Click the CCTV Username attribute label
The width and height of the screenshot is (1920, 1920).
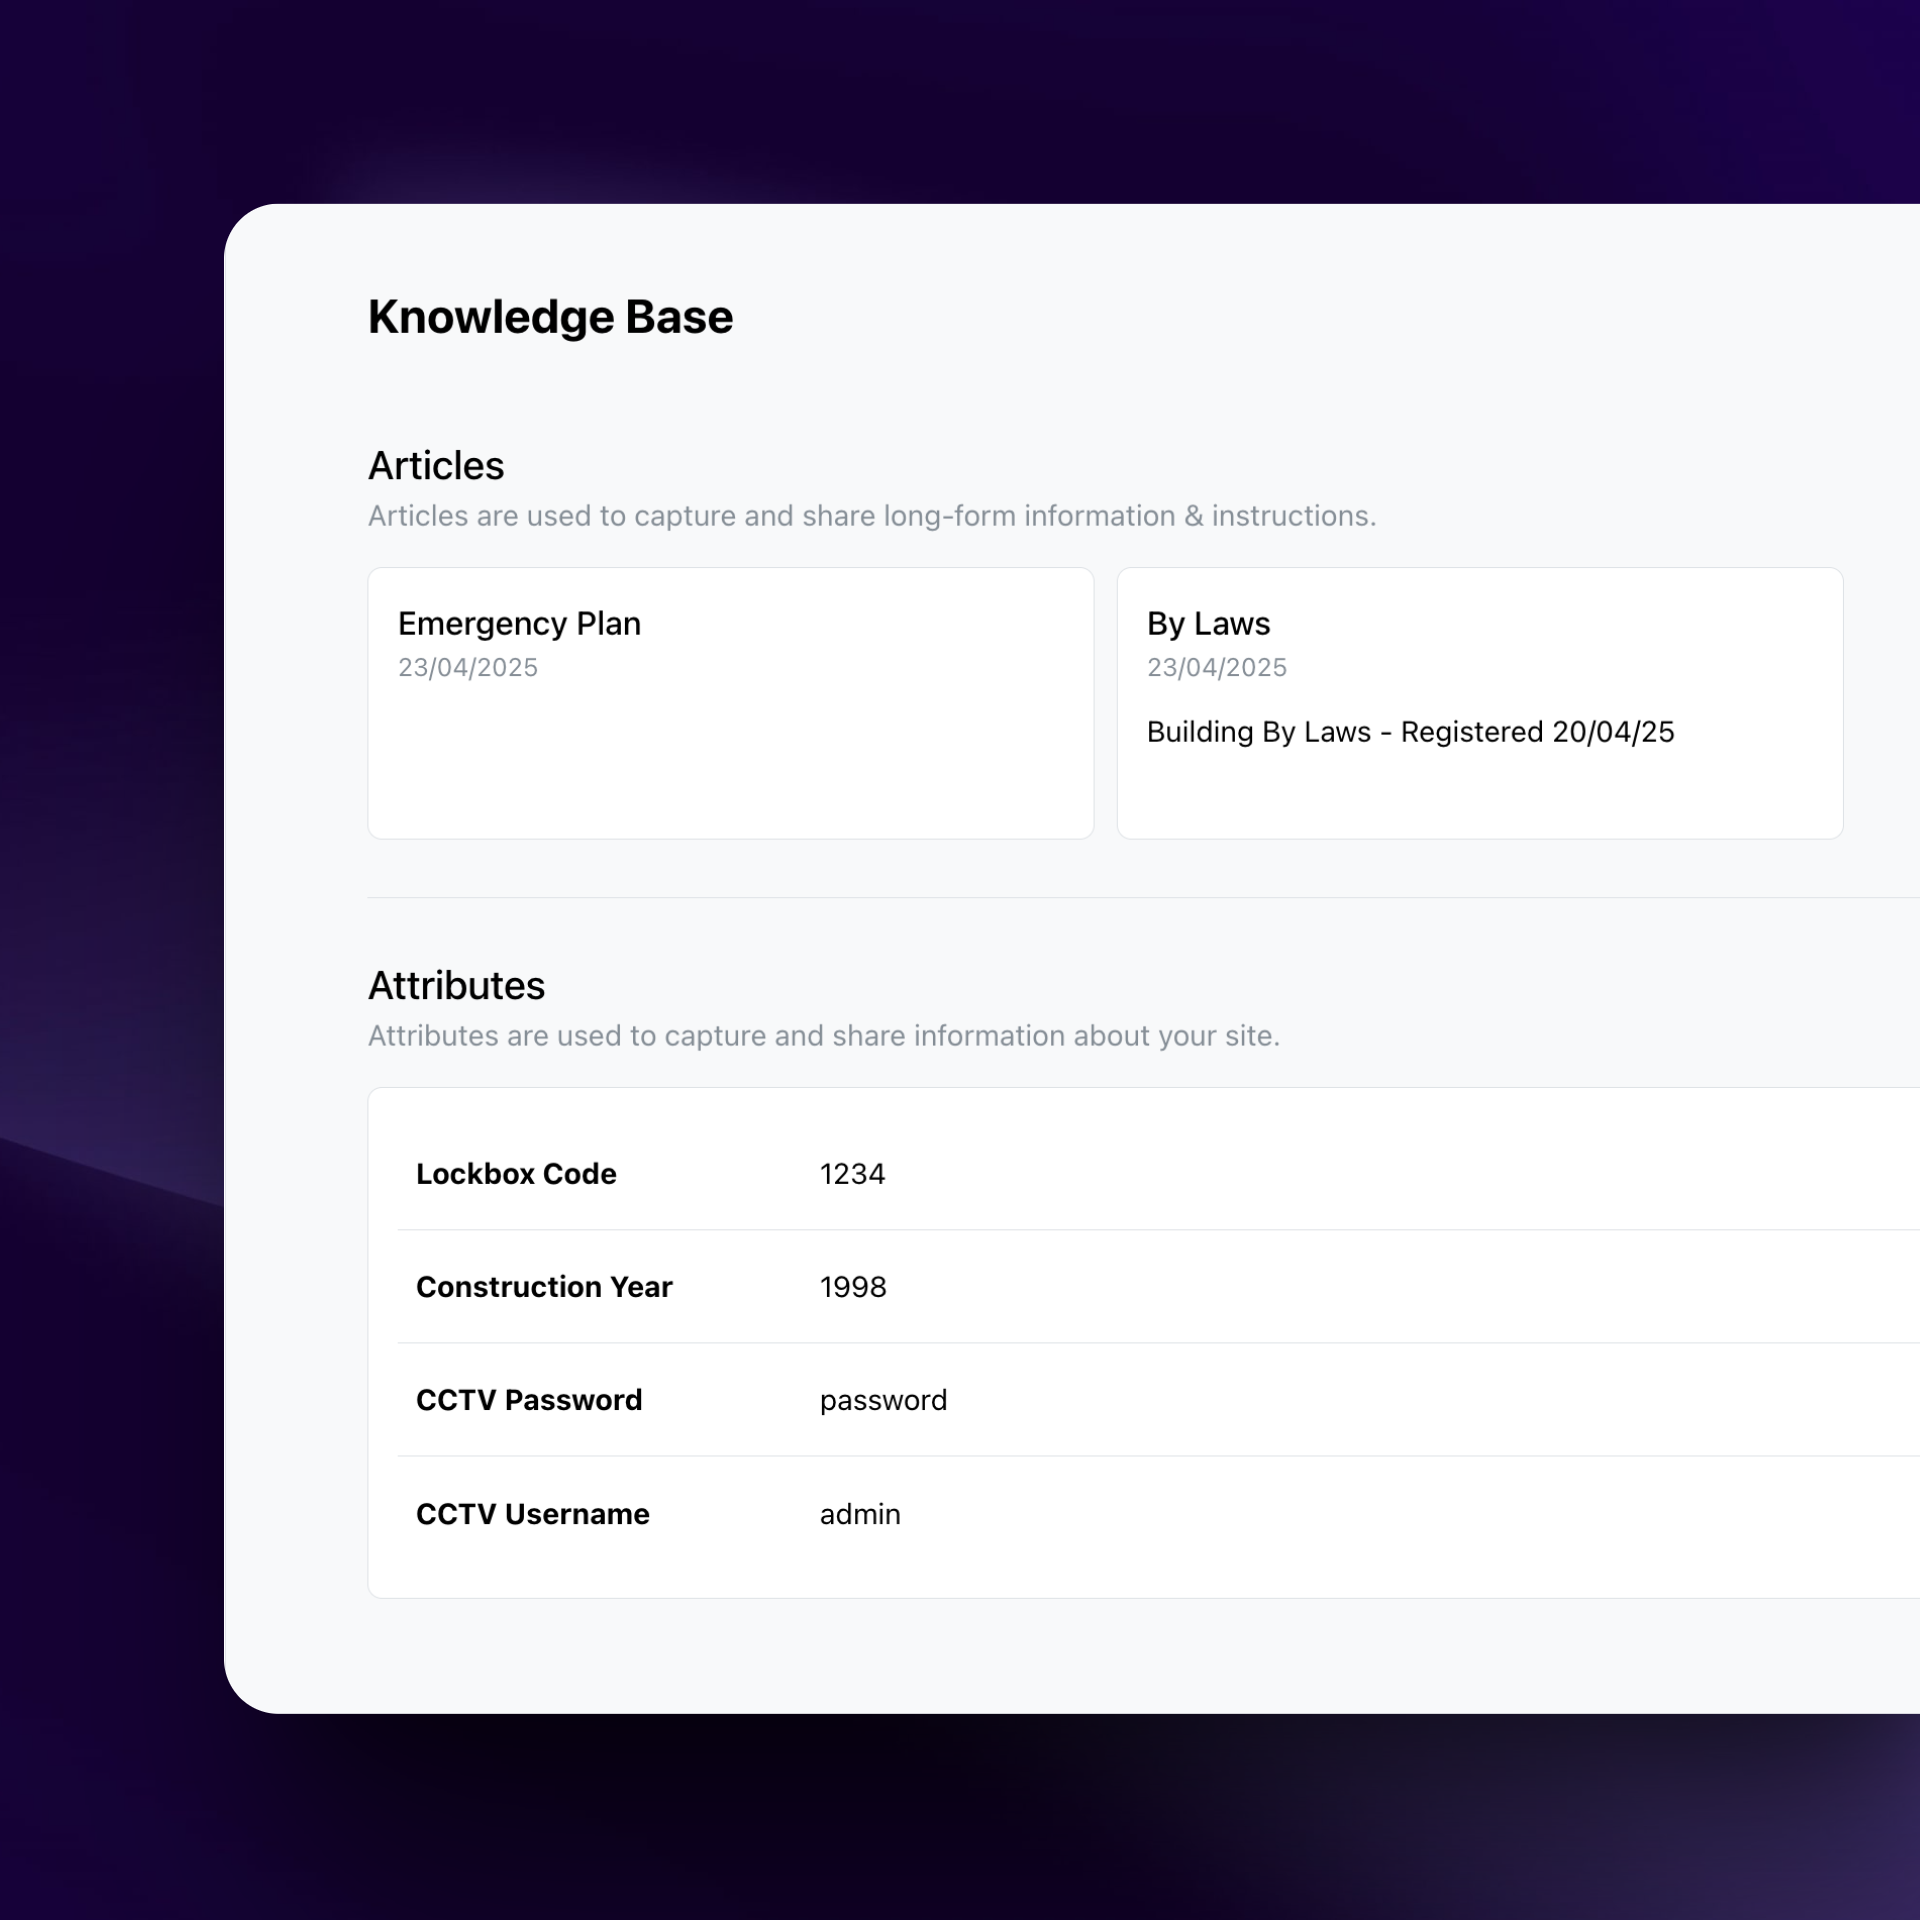tap(533, 1513)
